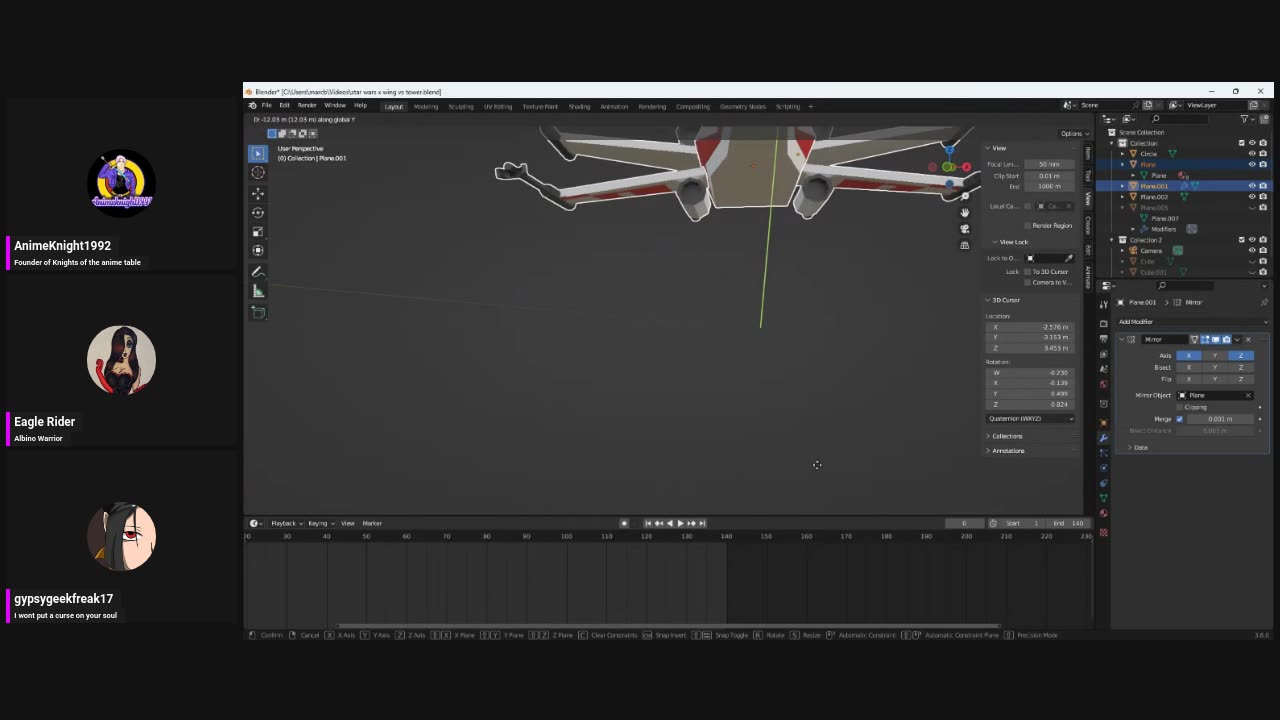Open the Material properties tab icon
The image size is (1280, 720).
coord(1104,513)
